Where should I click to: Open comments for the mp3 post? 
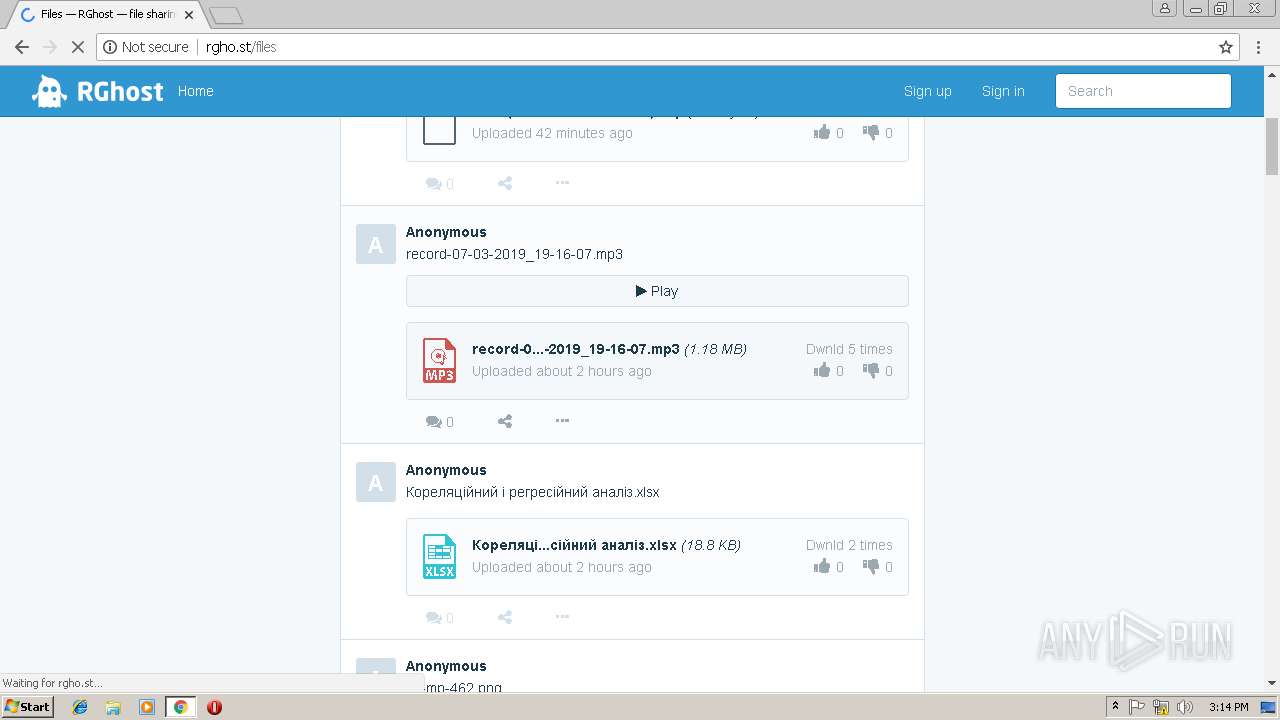pyautogui.click(x=439, y=422)
